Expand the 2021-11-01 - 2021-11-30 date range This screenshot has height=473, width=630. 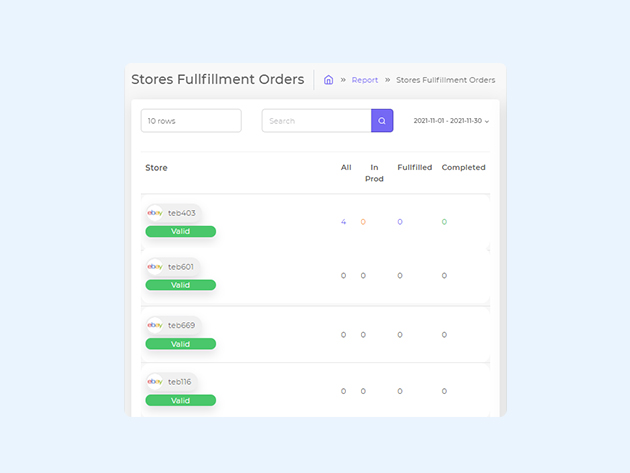[451, 121]
